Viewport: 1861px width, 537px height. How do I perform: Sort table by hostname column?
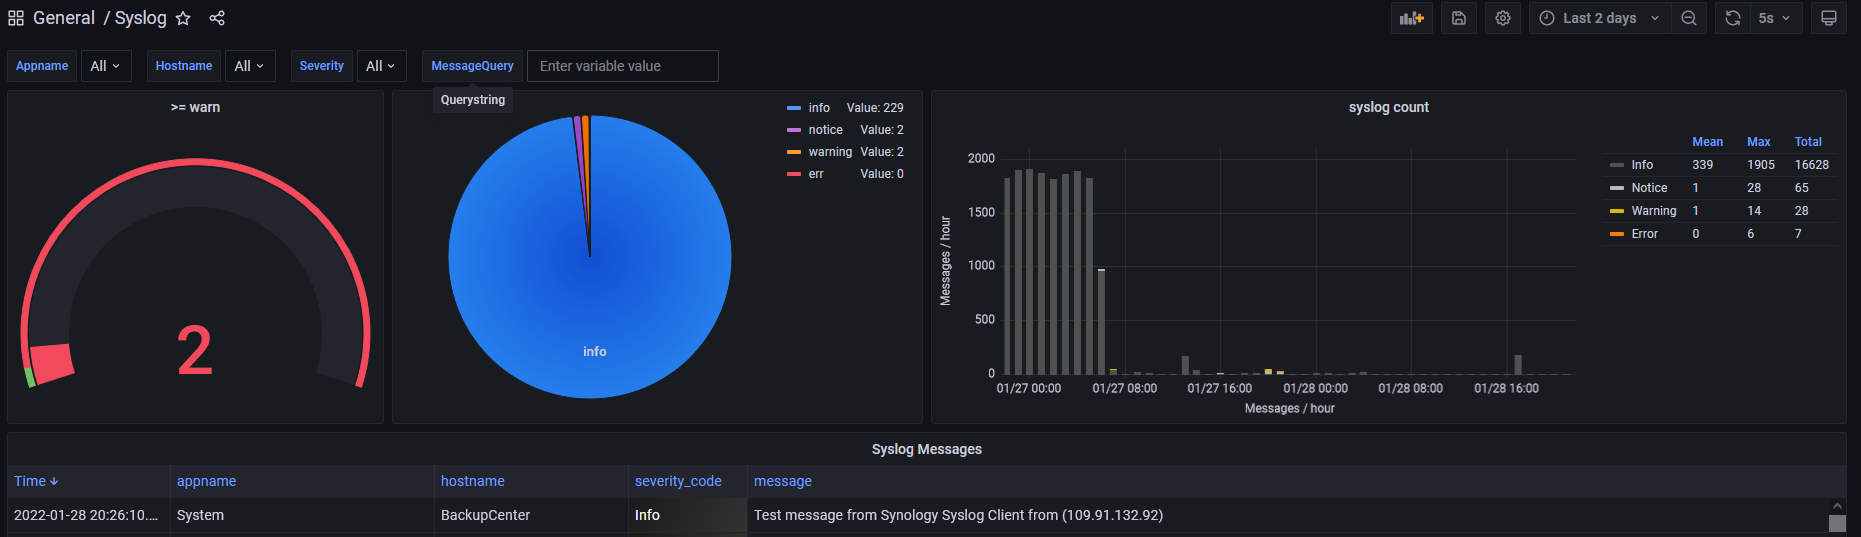pyautogui.click(x=472, y=481)
